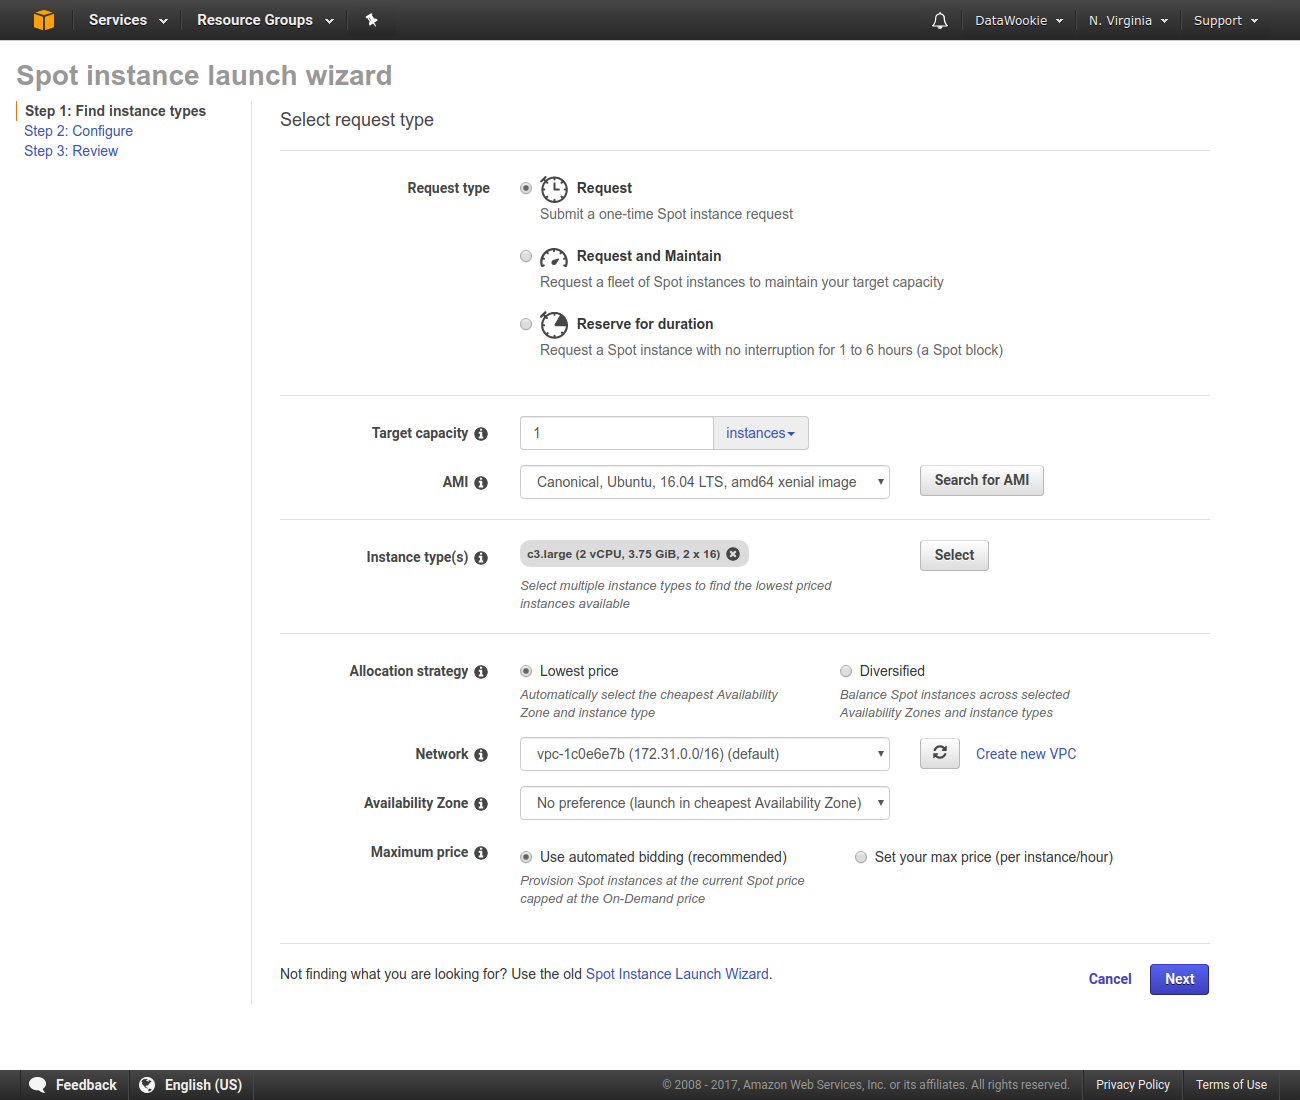Click the Next button
The image size is (1300, 1100).
(x=1178, y=979)
